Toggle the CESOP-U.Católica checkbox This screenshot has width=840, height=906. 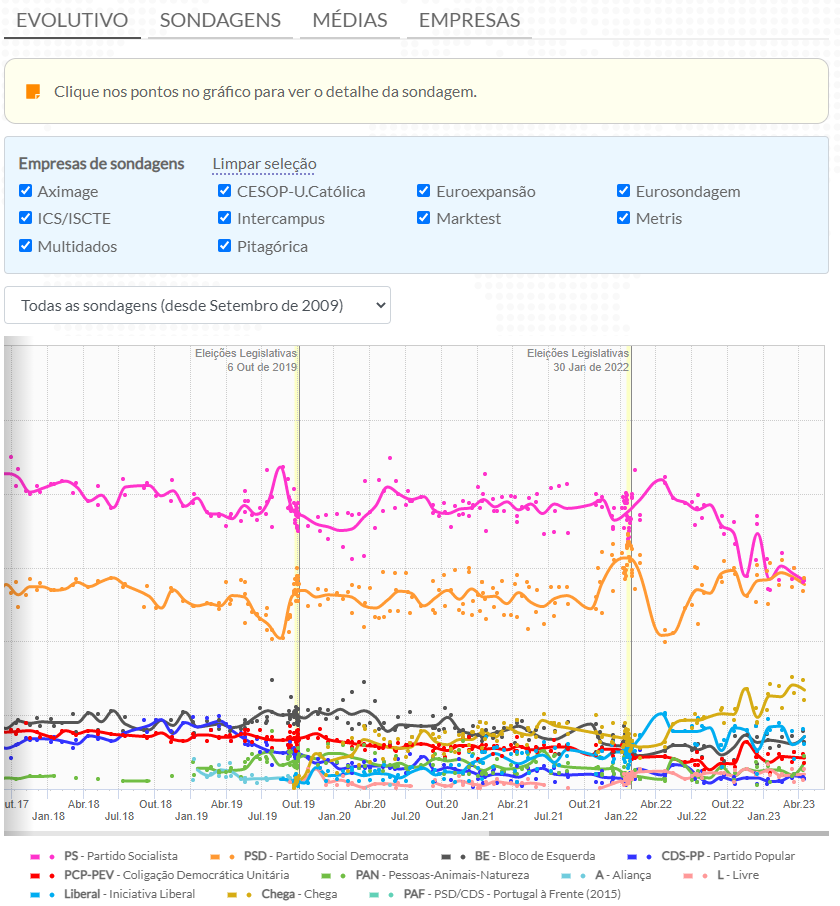225,191
